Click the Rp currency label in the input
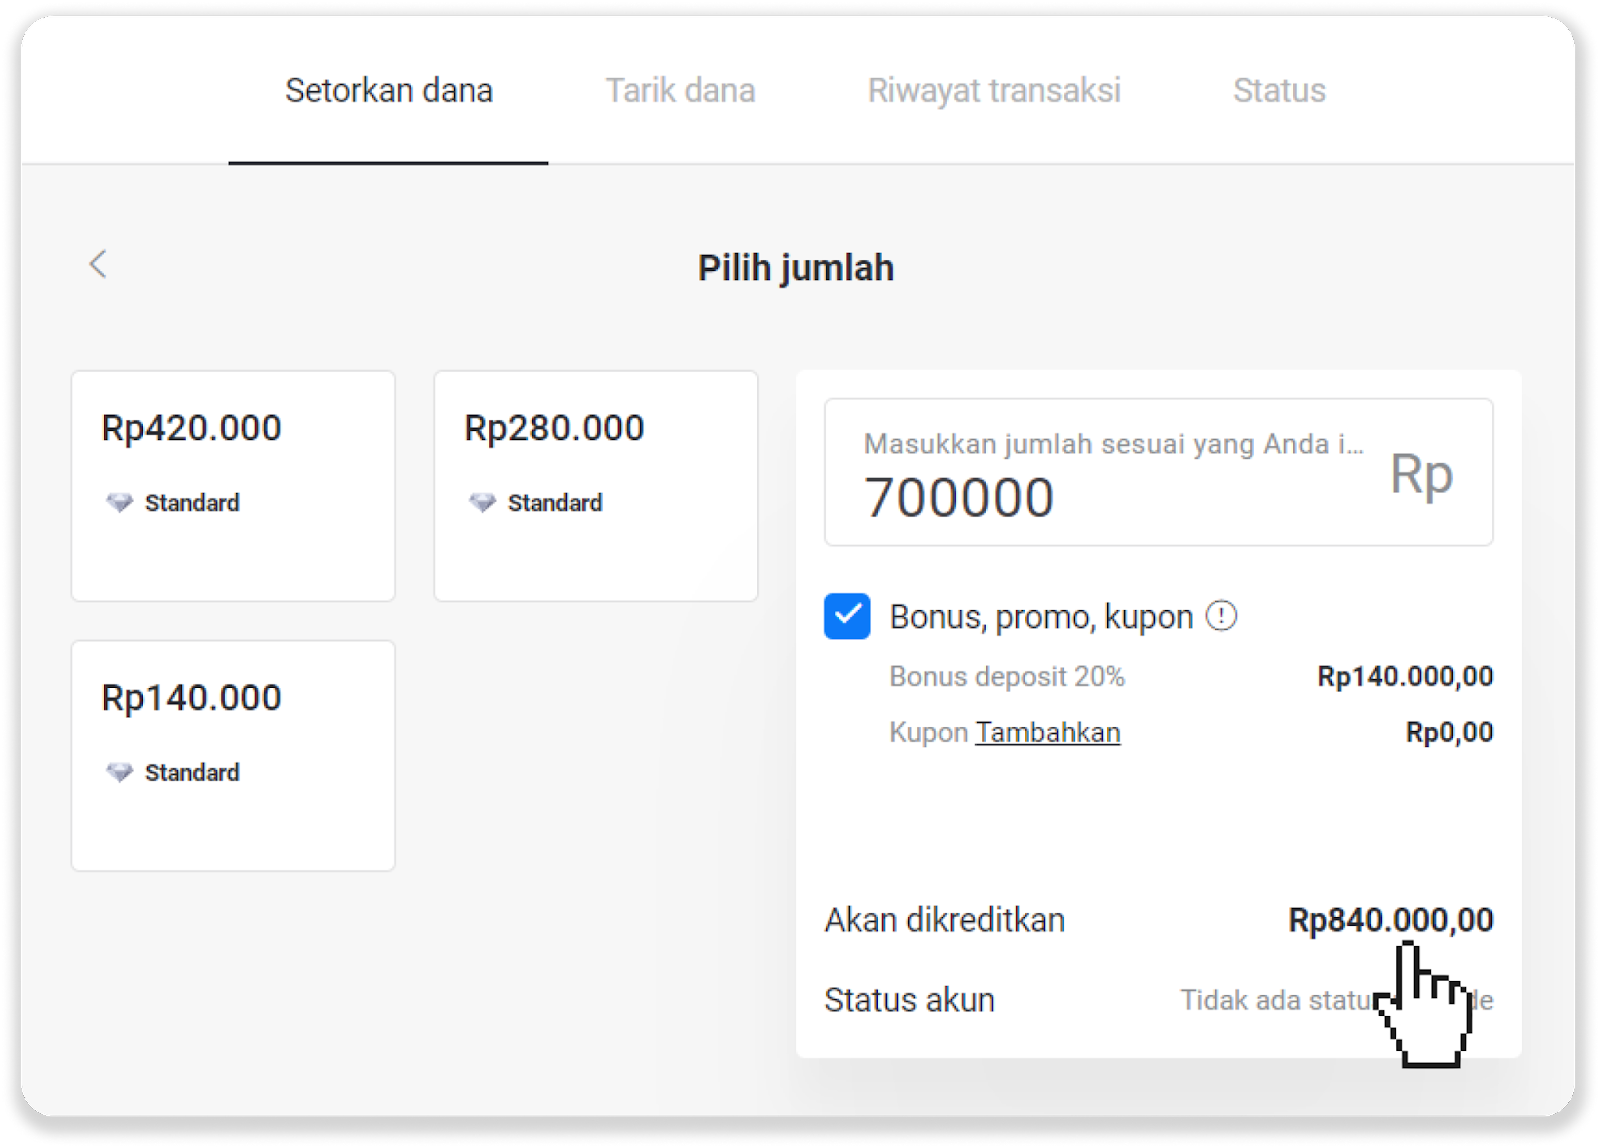This screenshot has width=1600, height=1148. [x=1421, y=474]
